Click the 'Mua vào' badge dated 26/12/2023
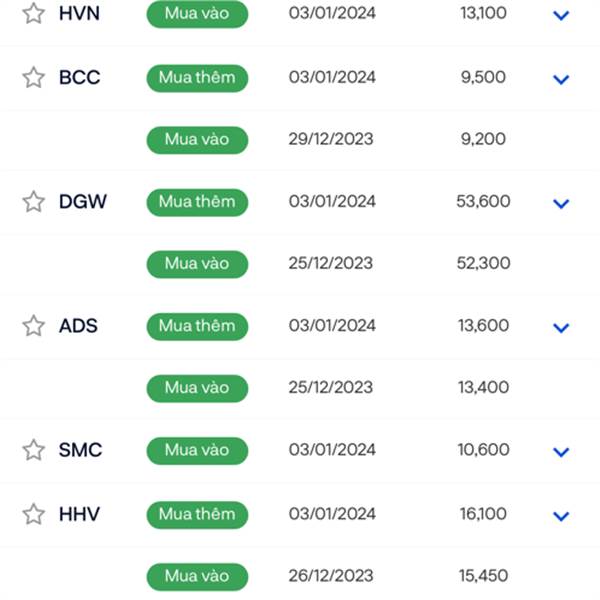Screen dimensions: 600x600 tap(197, 577)
